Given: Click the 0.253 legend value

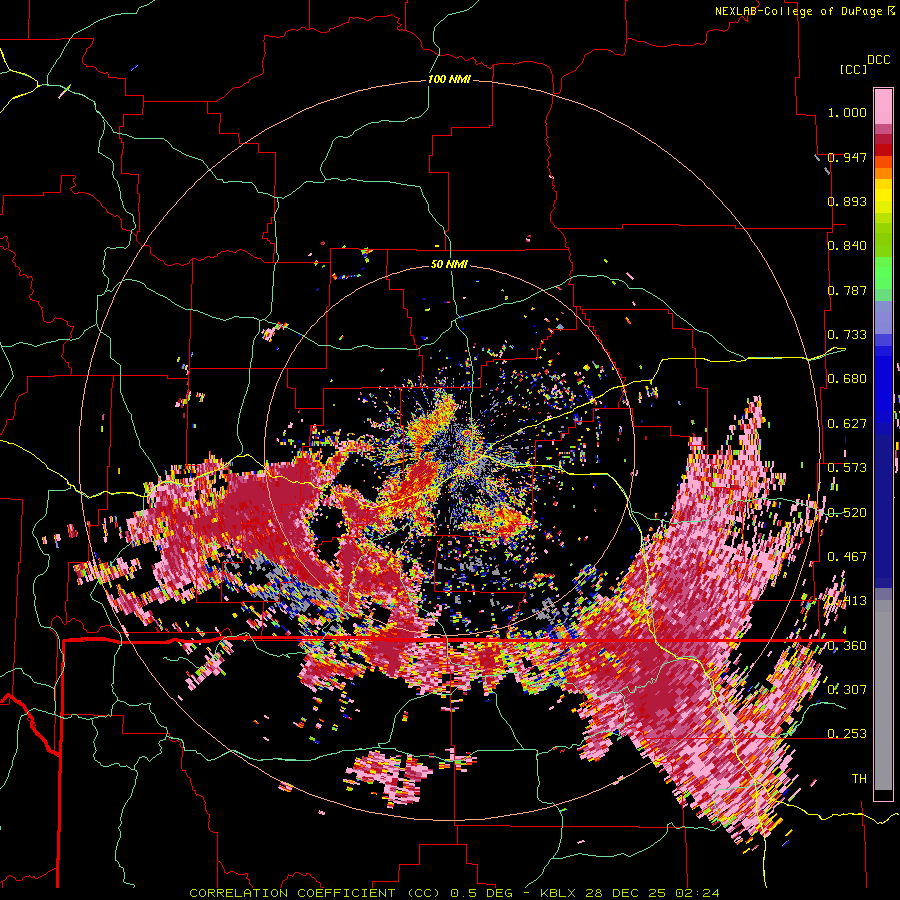Looking at the screenshot, I should point(847,734).
